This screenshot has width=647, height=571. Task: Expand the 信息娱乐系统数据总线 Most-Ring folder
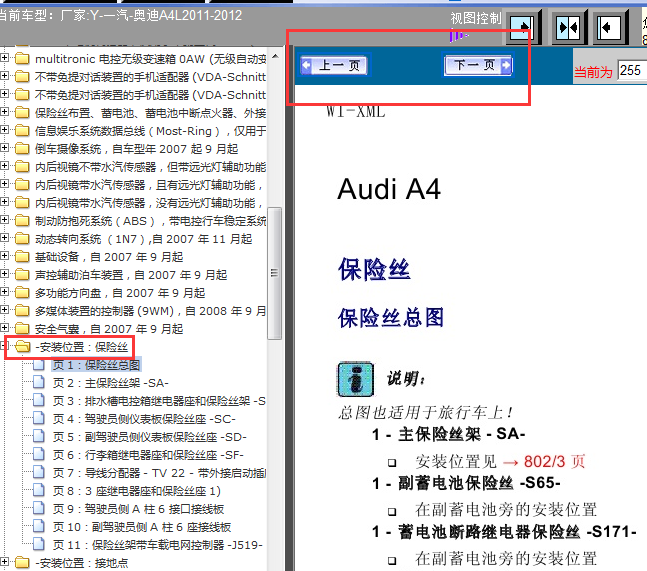point(5,130)
